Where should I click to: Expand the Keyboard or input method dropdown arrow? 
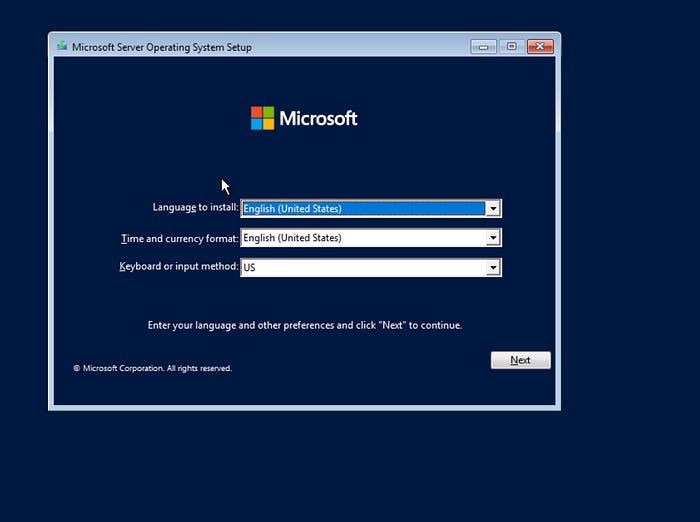click(x=492, y=267)
